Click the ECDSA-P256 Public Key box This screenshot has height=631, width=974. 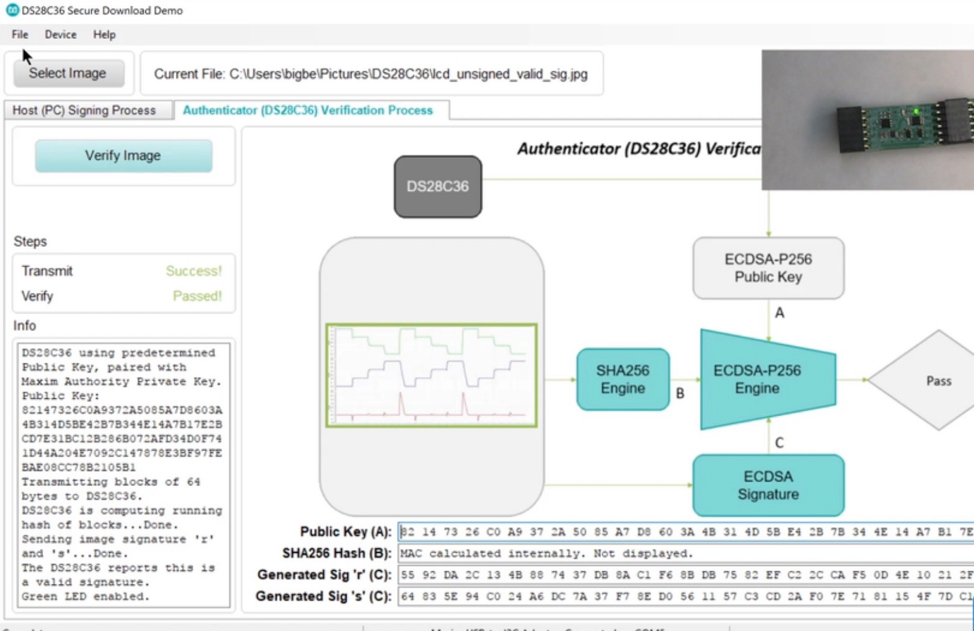(x=768, y=268)
